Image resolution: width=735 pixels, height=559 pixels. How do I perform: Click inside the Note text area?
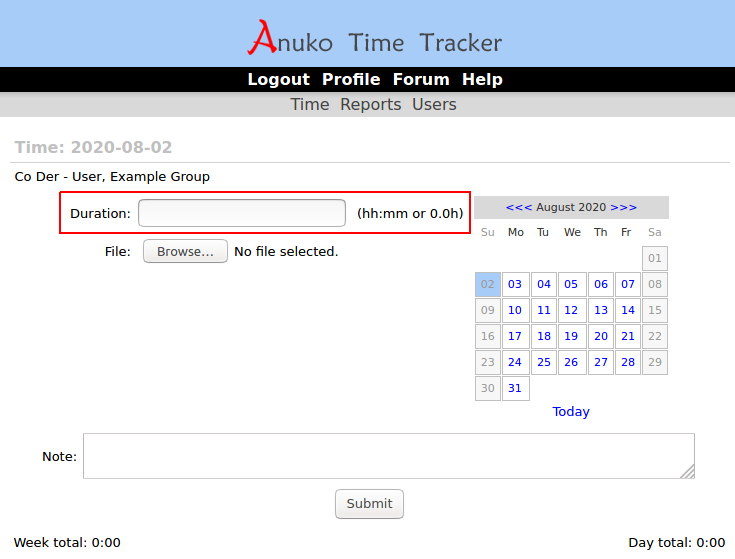pyautogui.click(x=388, y=456)
